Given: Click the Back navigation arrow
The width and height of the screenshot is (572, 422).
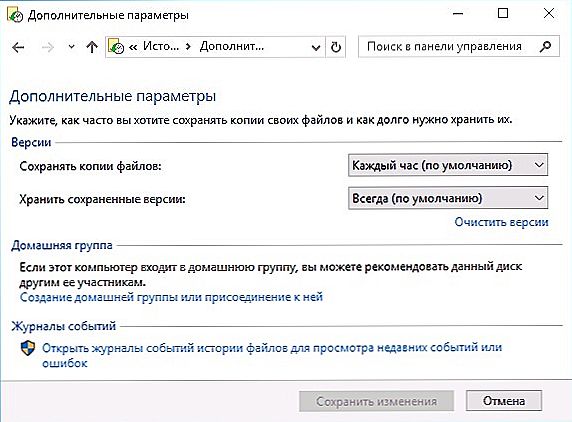Looking at the screenshot, I should (18, 47).
